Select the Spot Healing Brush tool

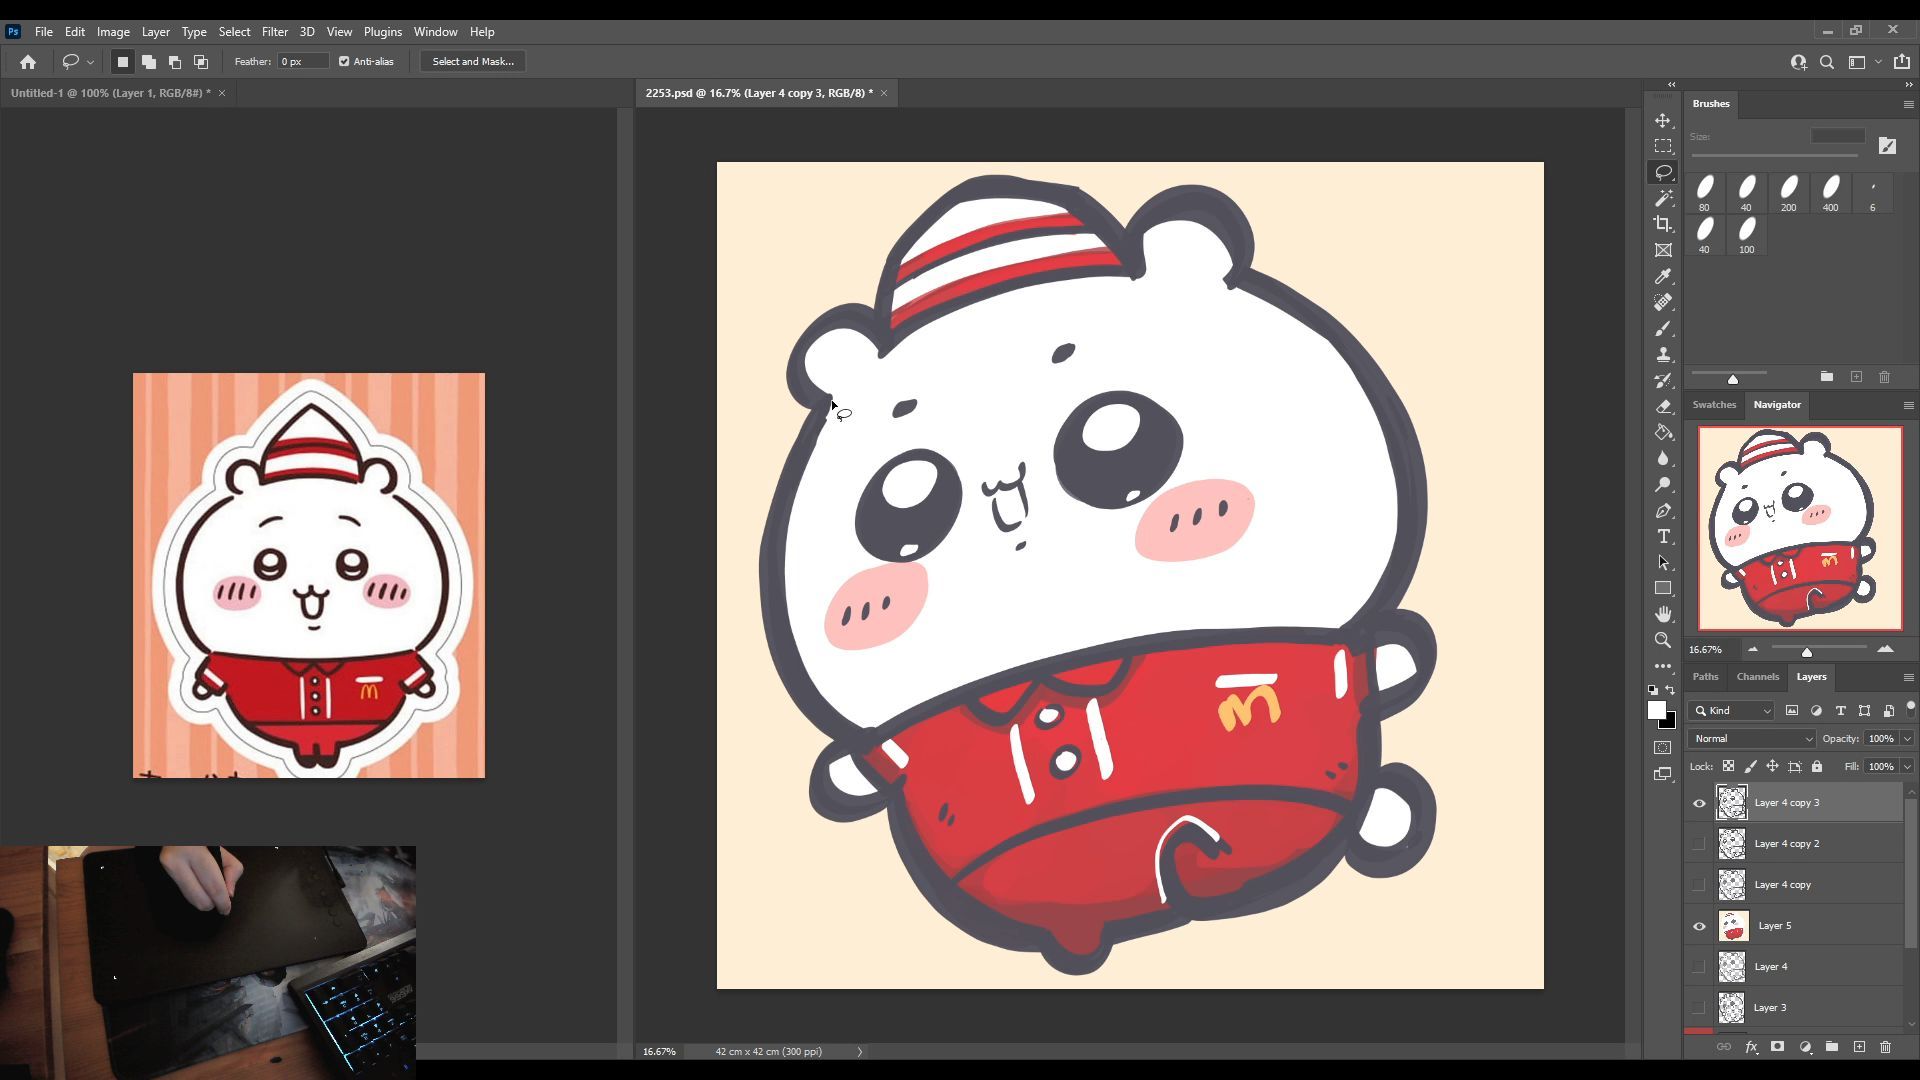[1663, 302]
